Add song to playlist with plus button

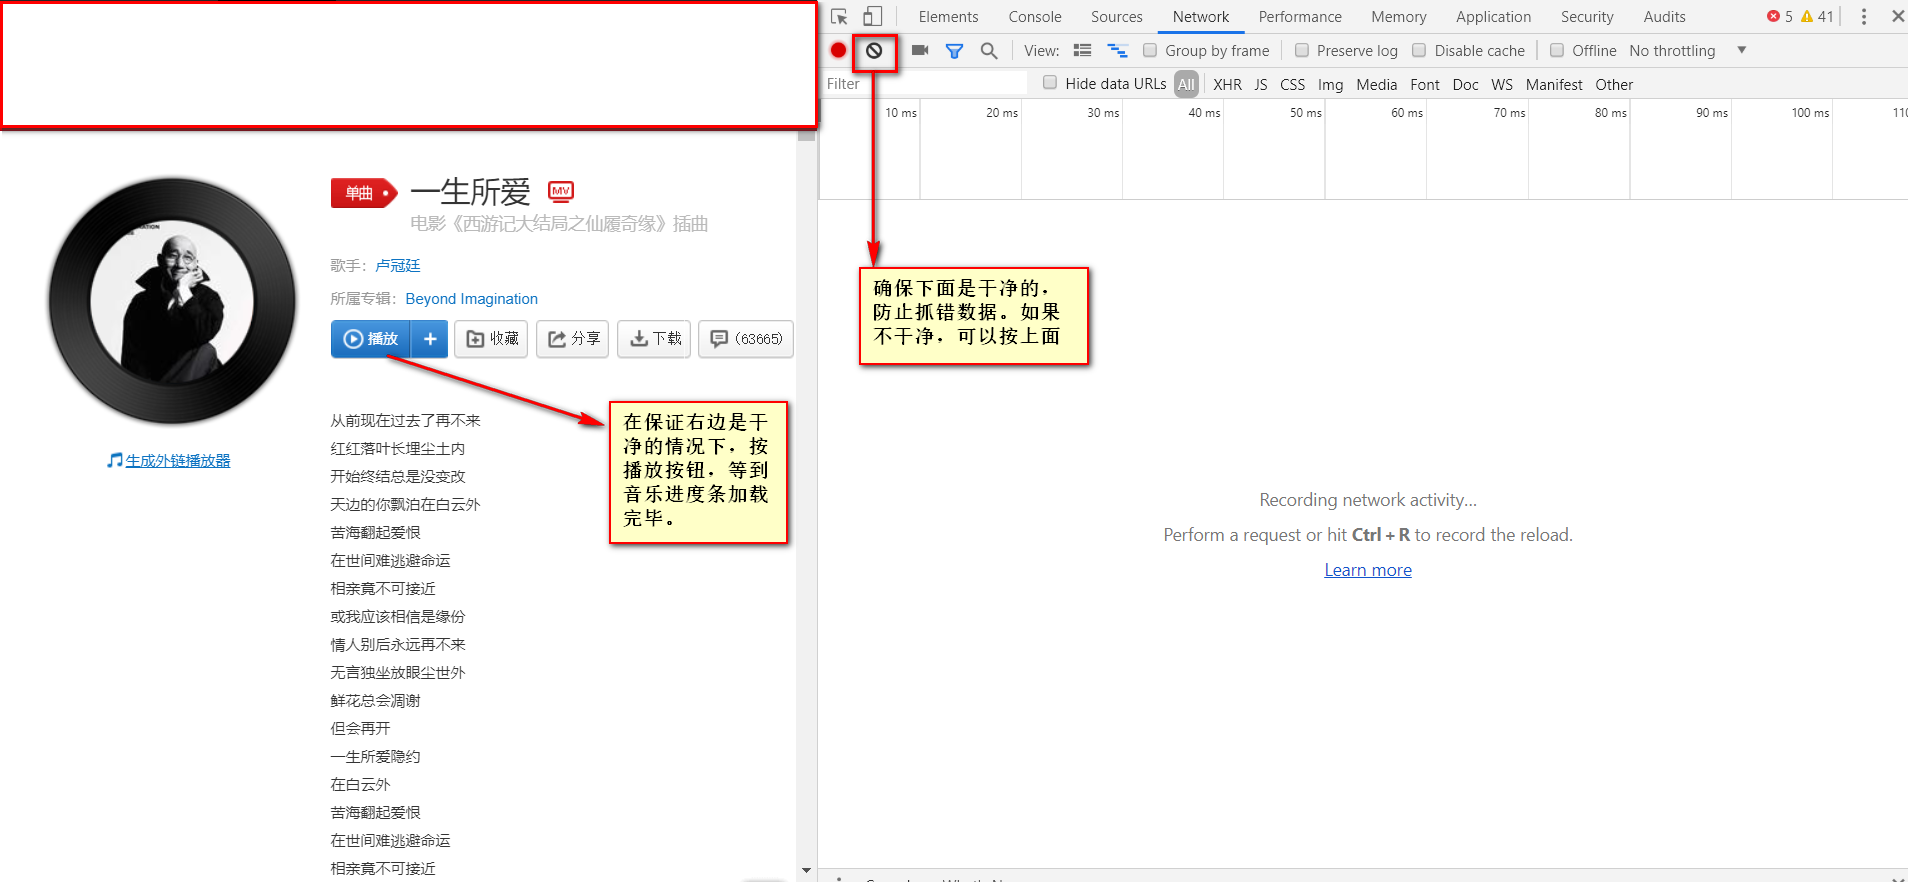coord(430,339)
